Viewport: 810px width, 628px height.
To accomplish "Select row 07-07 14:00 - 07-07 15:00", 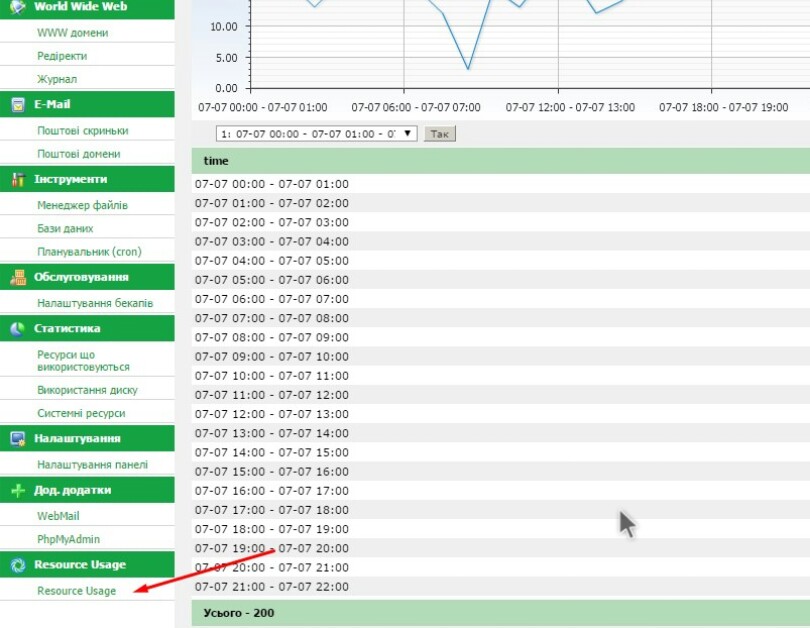I will [501, 452].
